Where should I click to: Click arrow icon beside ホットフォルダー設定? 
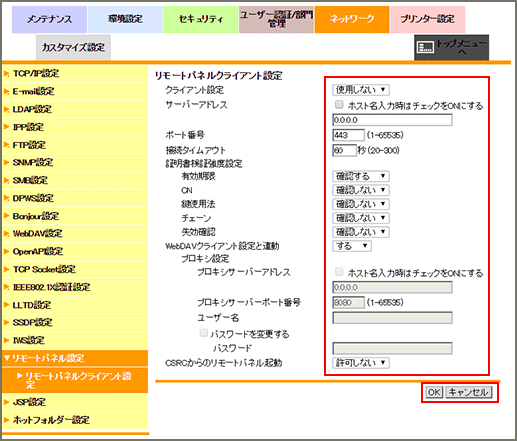(x=6, y=420)
